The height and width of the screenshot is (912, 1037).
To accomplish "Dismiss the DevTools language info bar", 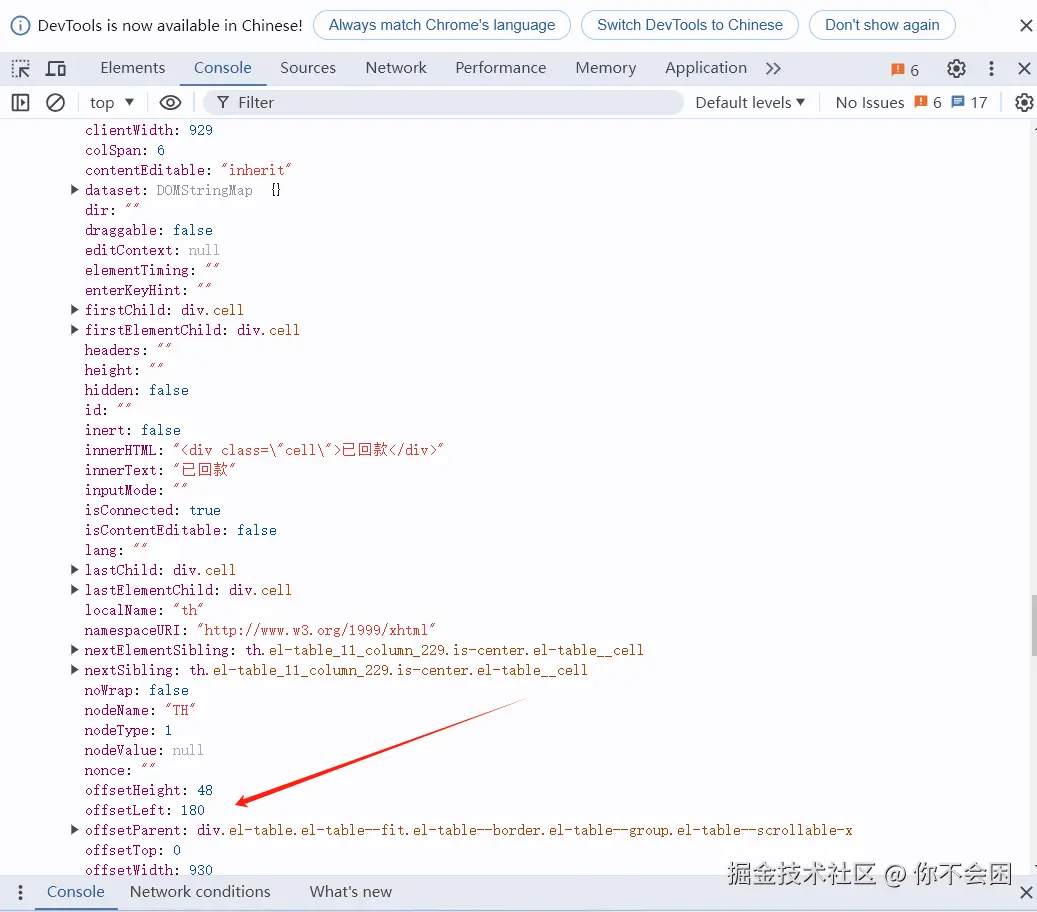I will [x=1026, y=25].
